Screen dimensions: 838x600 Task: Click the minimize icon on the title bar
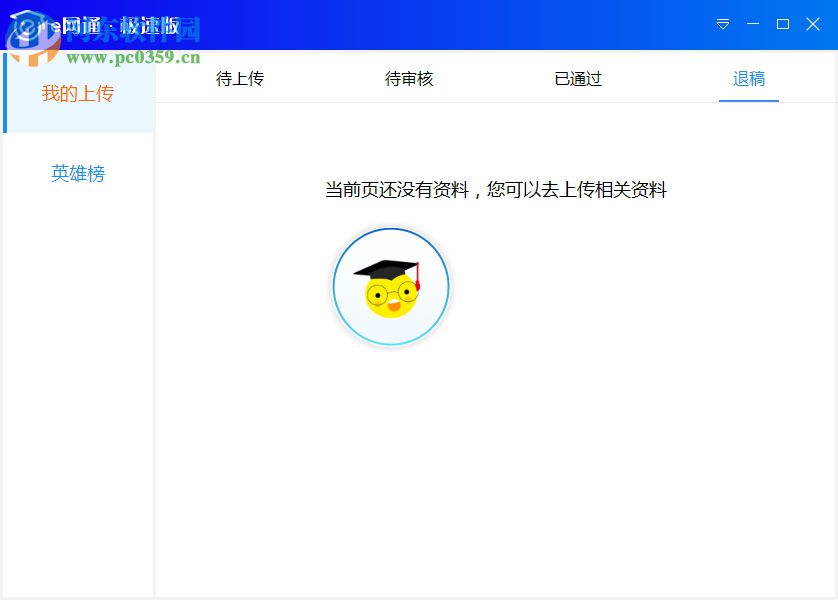point(753,24)
